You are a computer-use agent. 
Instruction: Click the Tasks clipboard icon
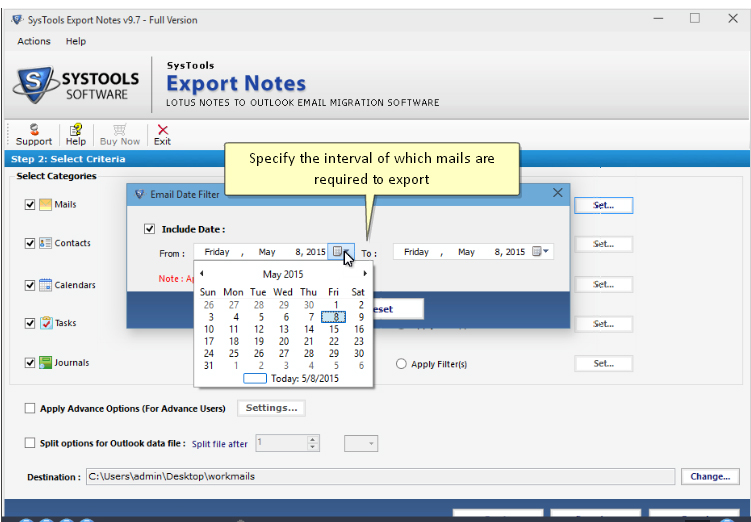[x=46, y=323]
